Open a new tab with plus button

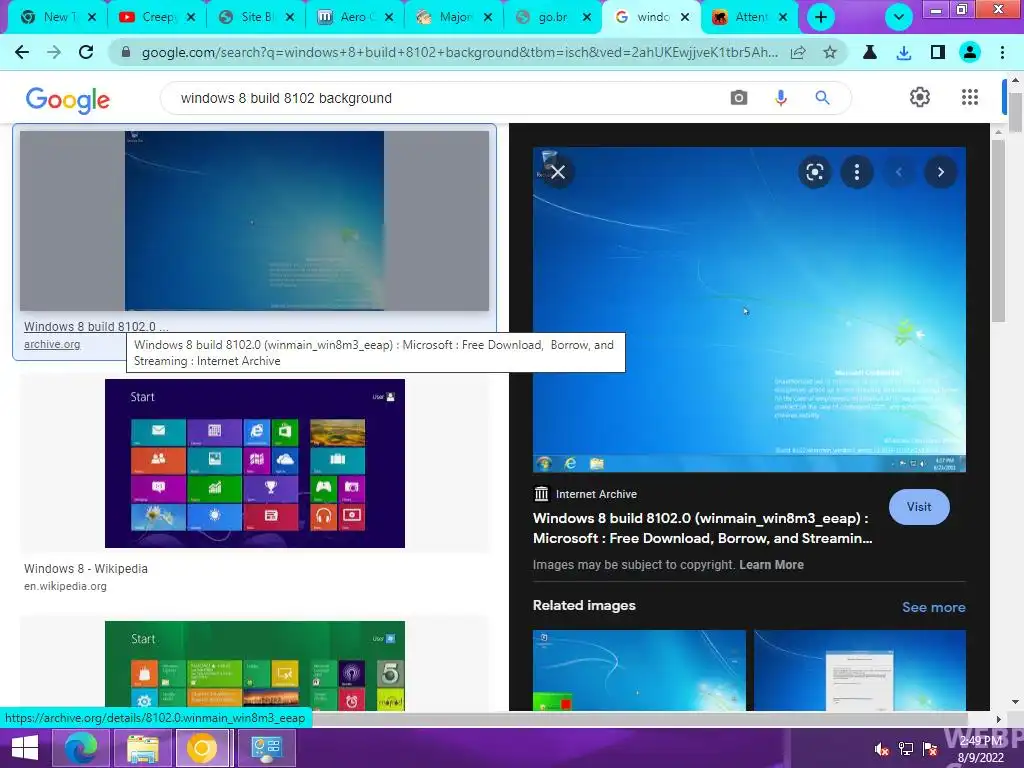(x=821, y=17)
